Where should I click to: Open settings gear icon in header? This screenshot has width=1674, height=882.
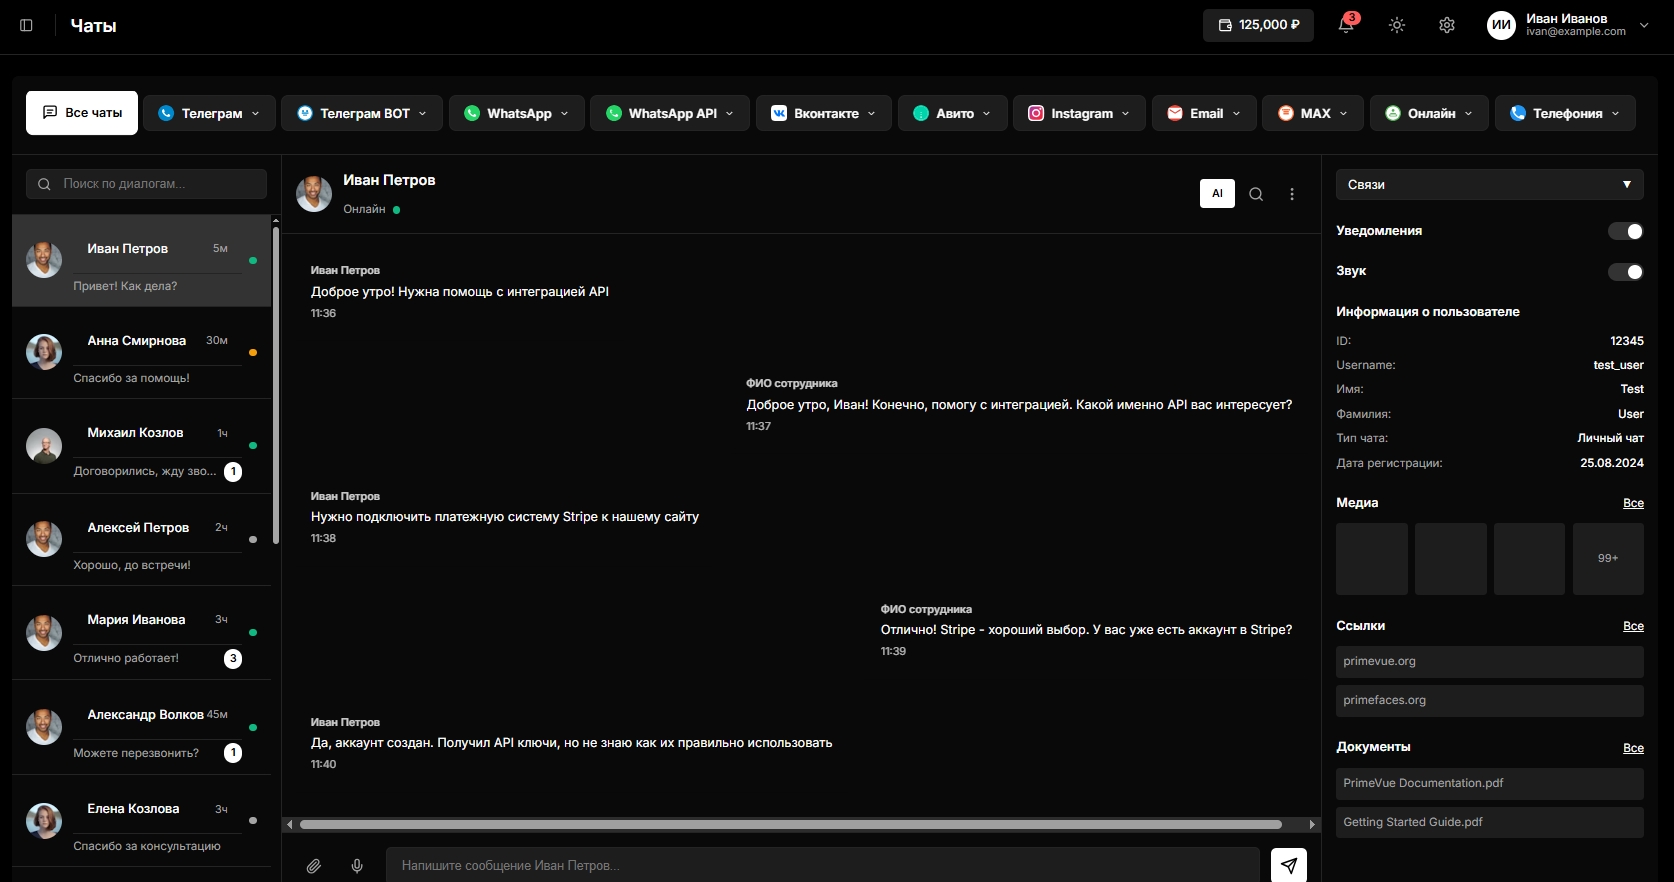[1447, 25]
